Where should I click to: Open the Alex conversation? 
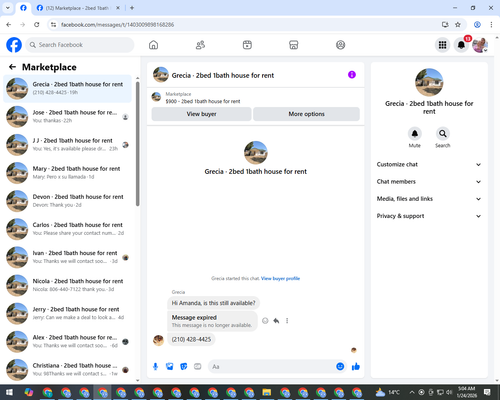[67, 341]
